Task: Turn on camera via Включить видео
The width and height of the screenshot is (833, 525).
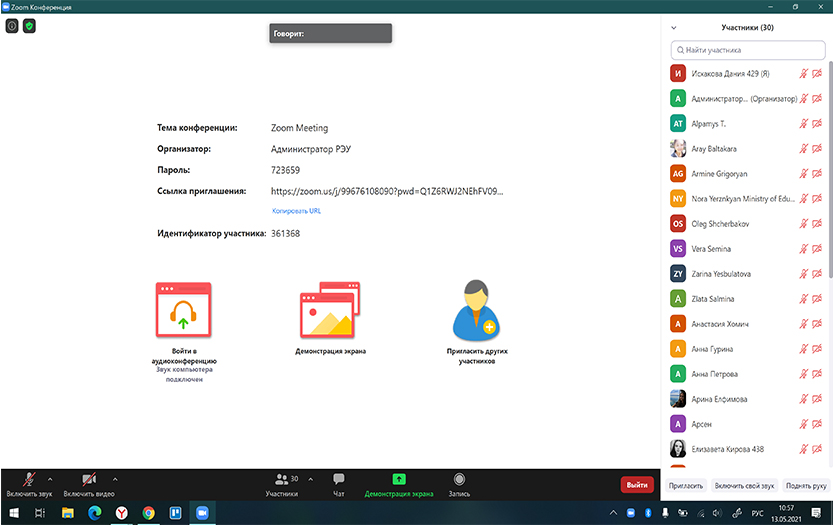Action: click(x=89, y=484)
